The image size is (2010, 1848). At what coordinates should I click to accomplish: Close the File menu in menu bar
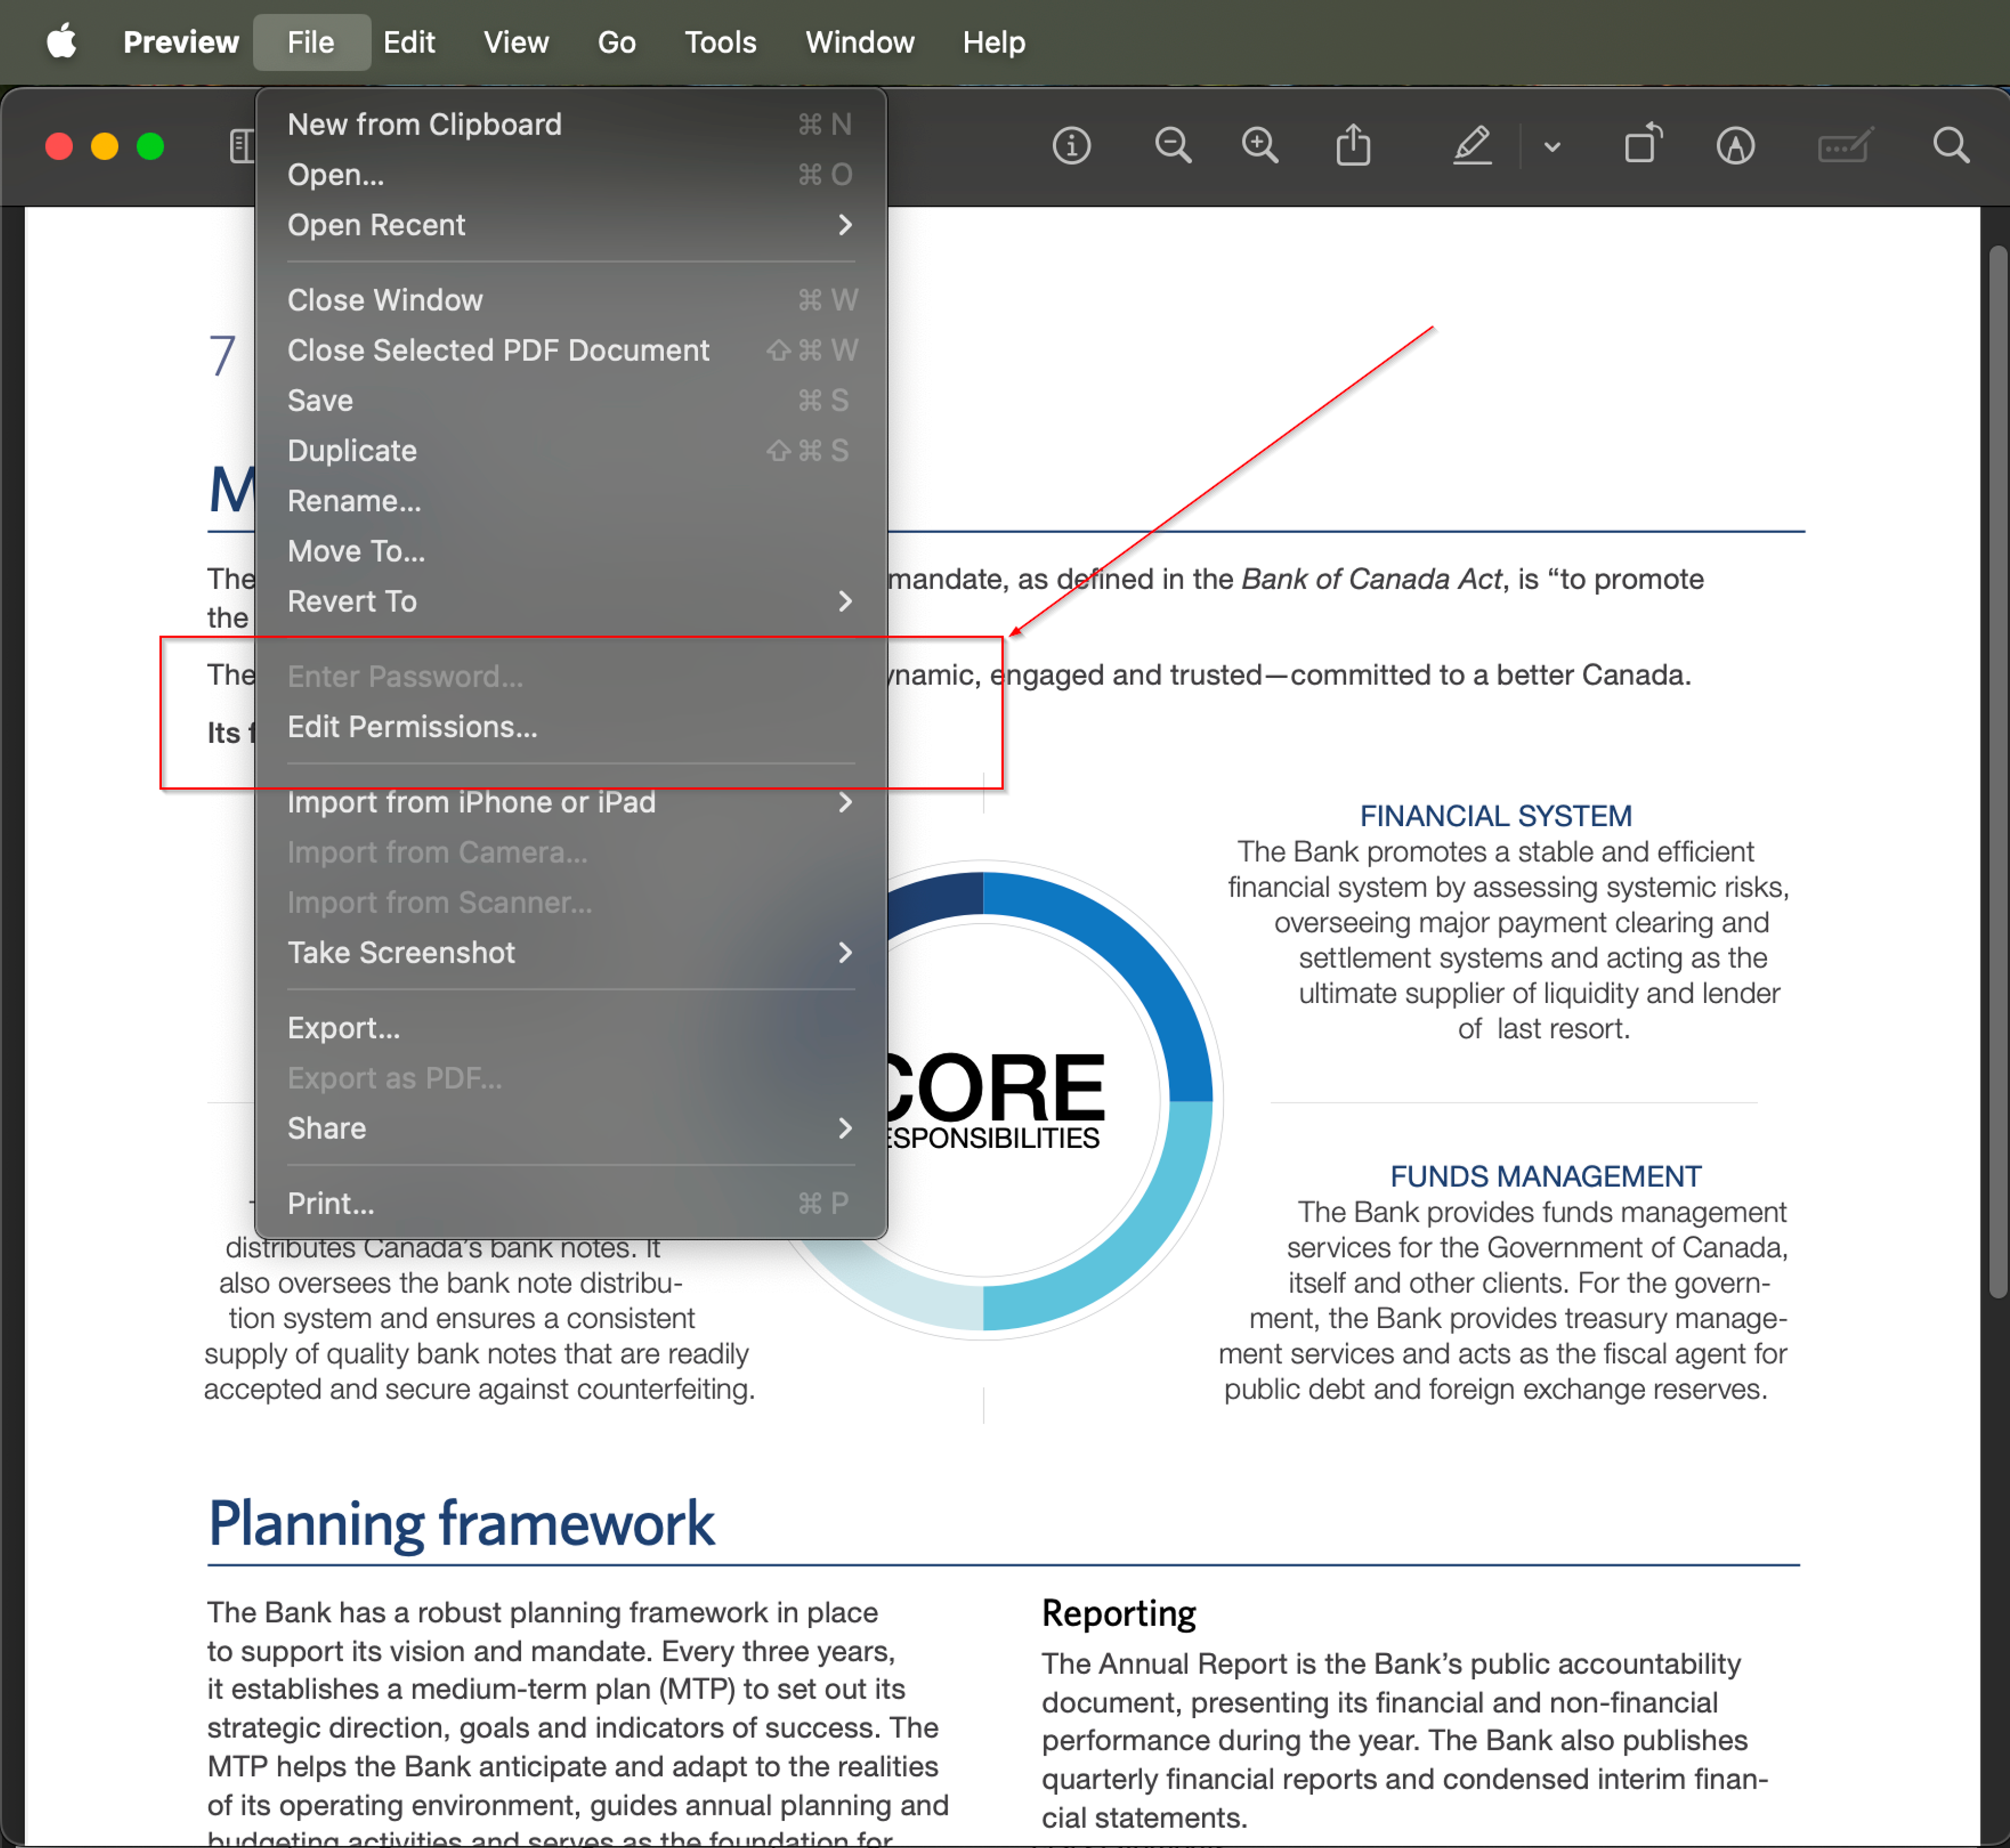[x=311, y=42]
